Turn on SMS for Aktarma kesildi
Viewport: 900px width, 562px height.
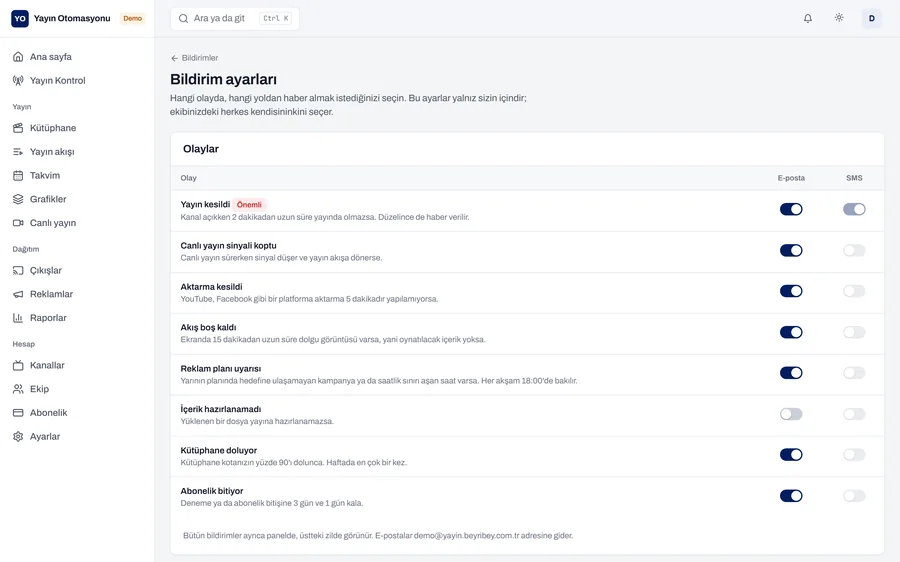click(x=854, y=291)
